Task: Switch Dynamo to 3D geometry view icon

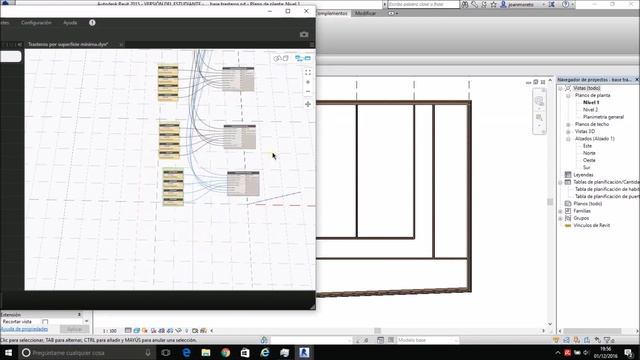Action: (x=281, y=58)
